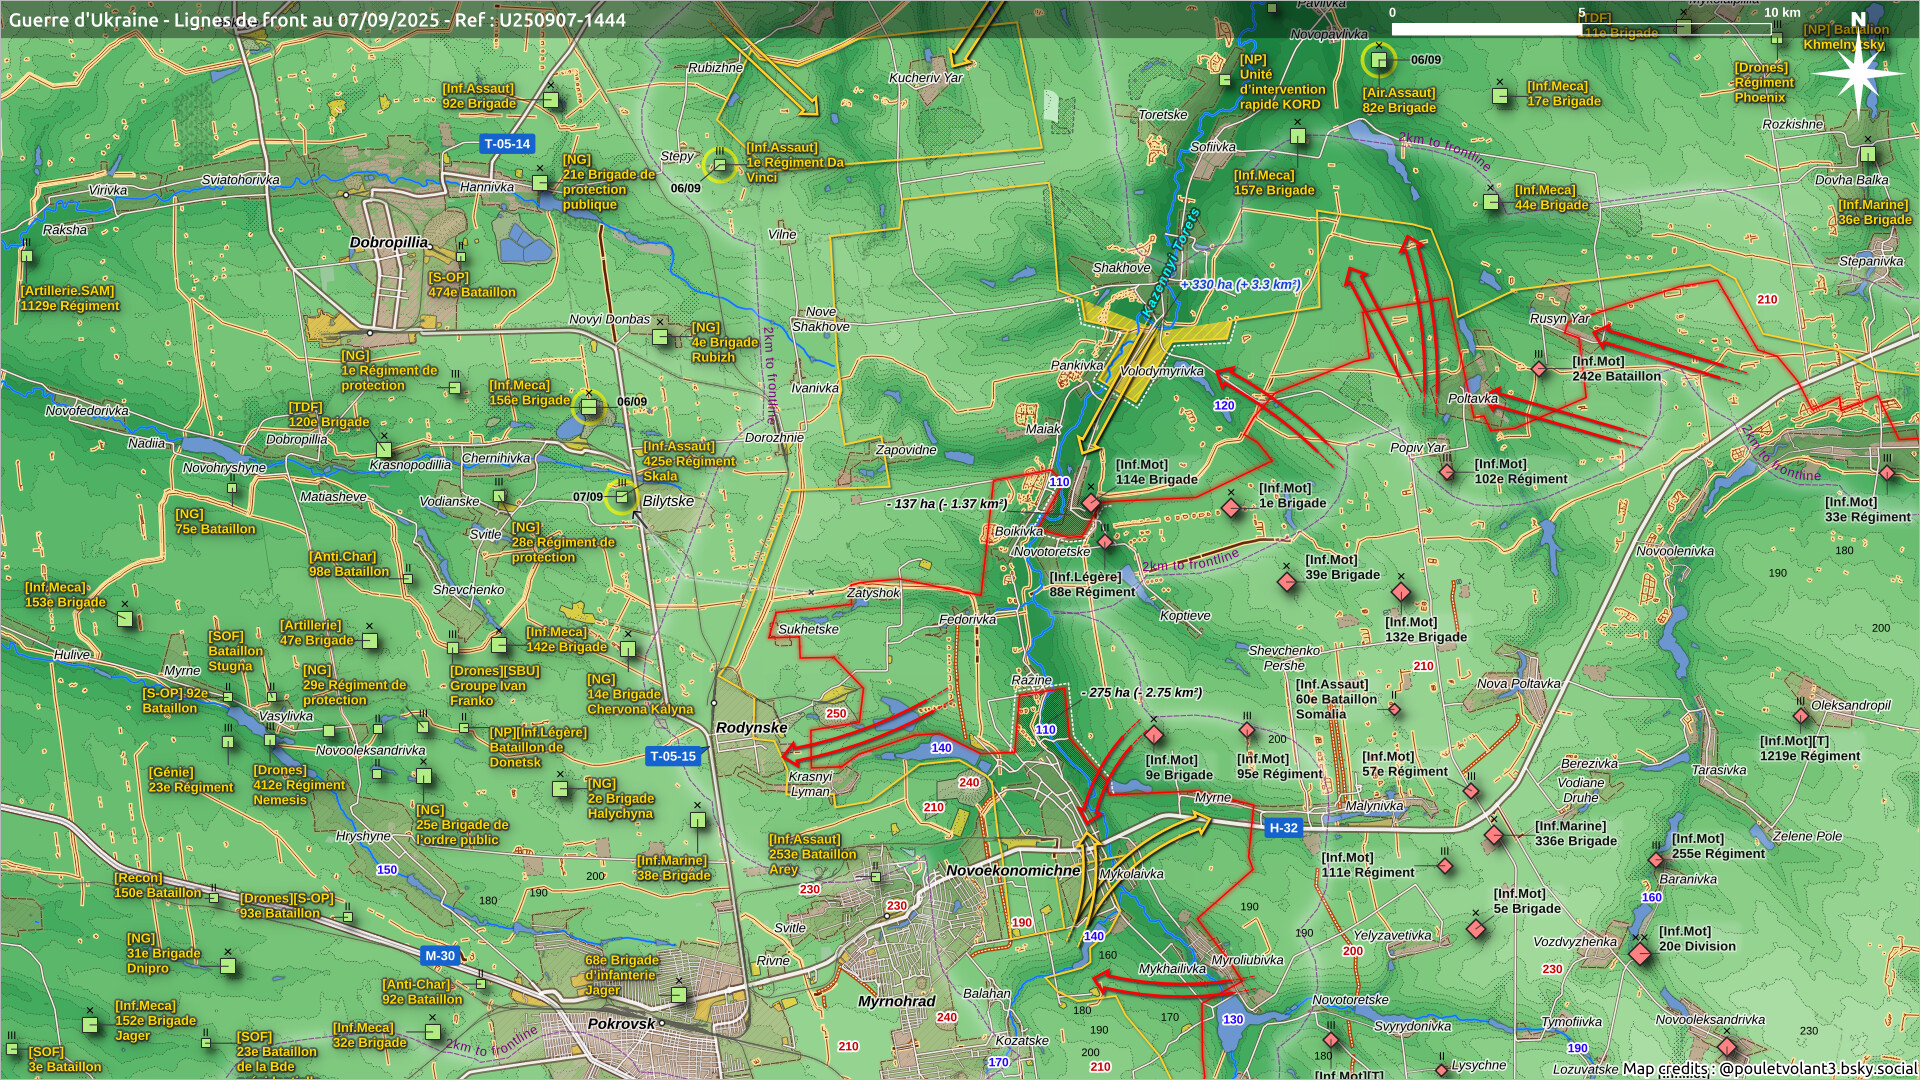Click the 1e Régiment Da Vinci unit marker

(x=719, y=164)
